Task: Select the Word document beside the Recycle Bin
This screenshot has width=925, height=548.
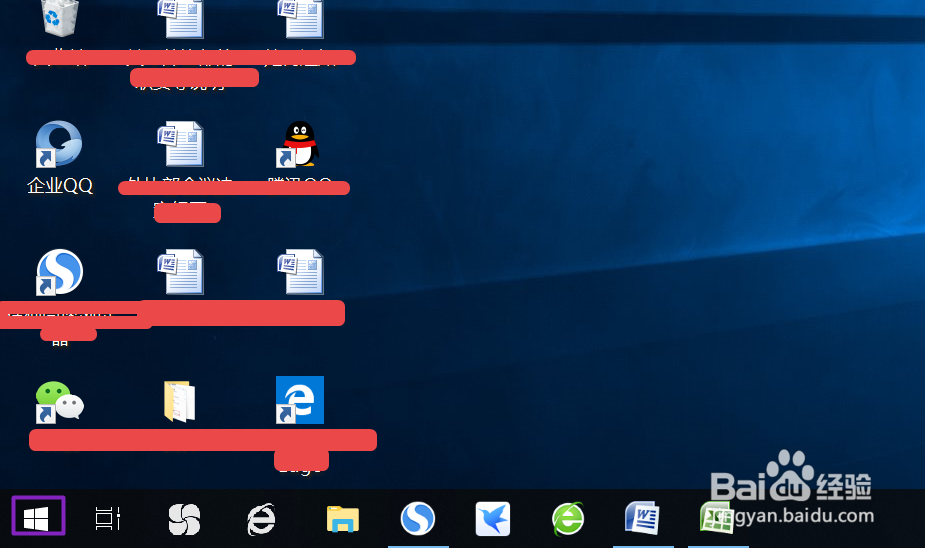Action: pos(181,19)
